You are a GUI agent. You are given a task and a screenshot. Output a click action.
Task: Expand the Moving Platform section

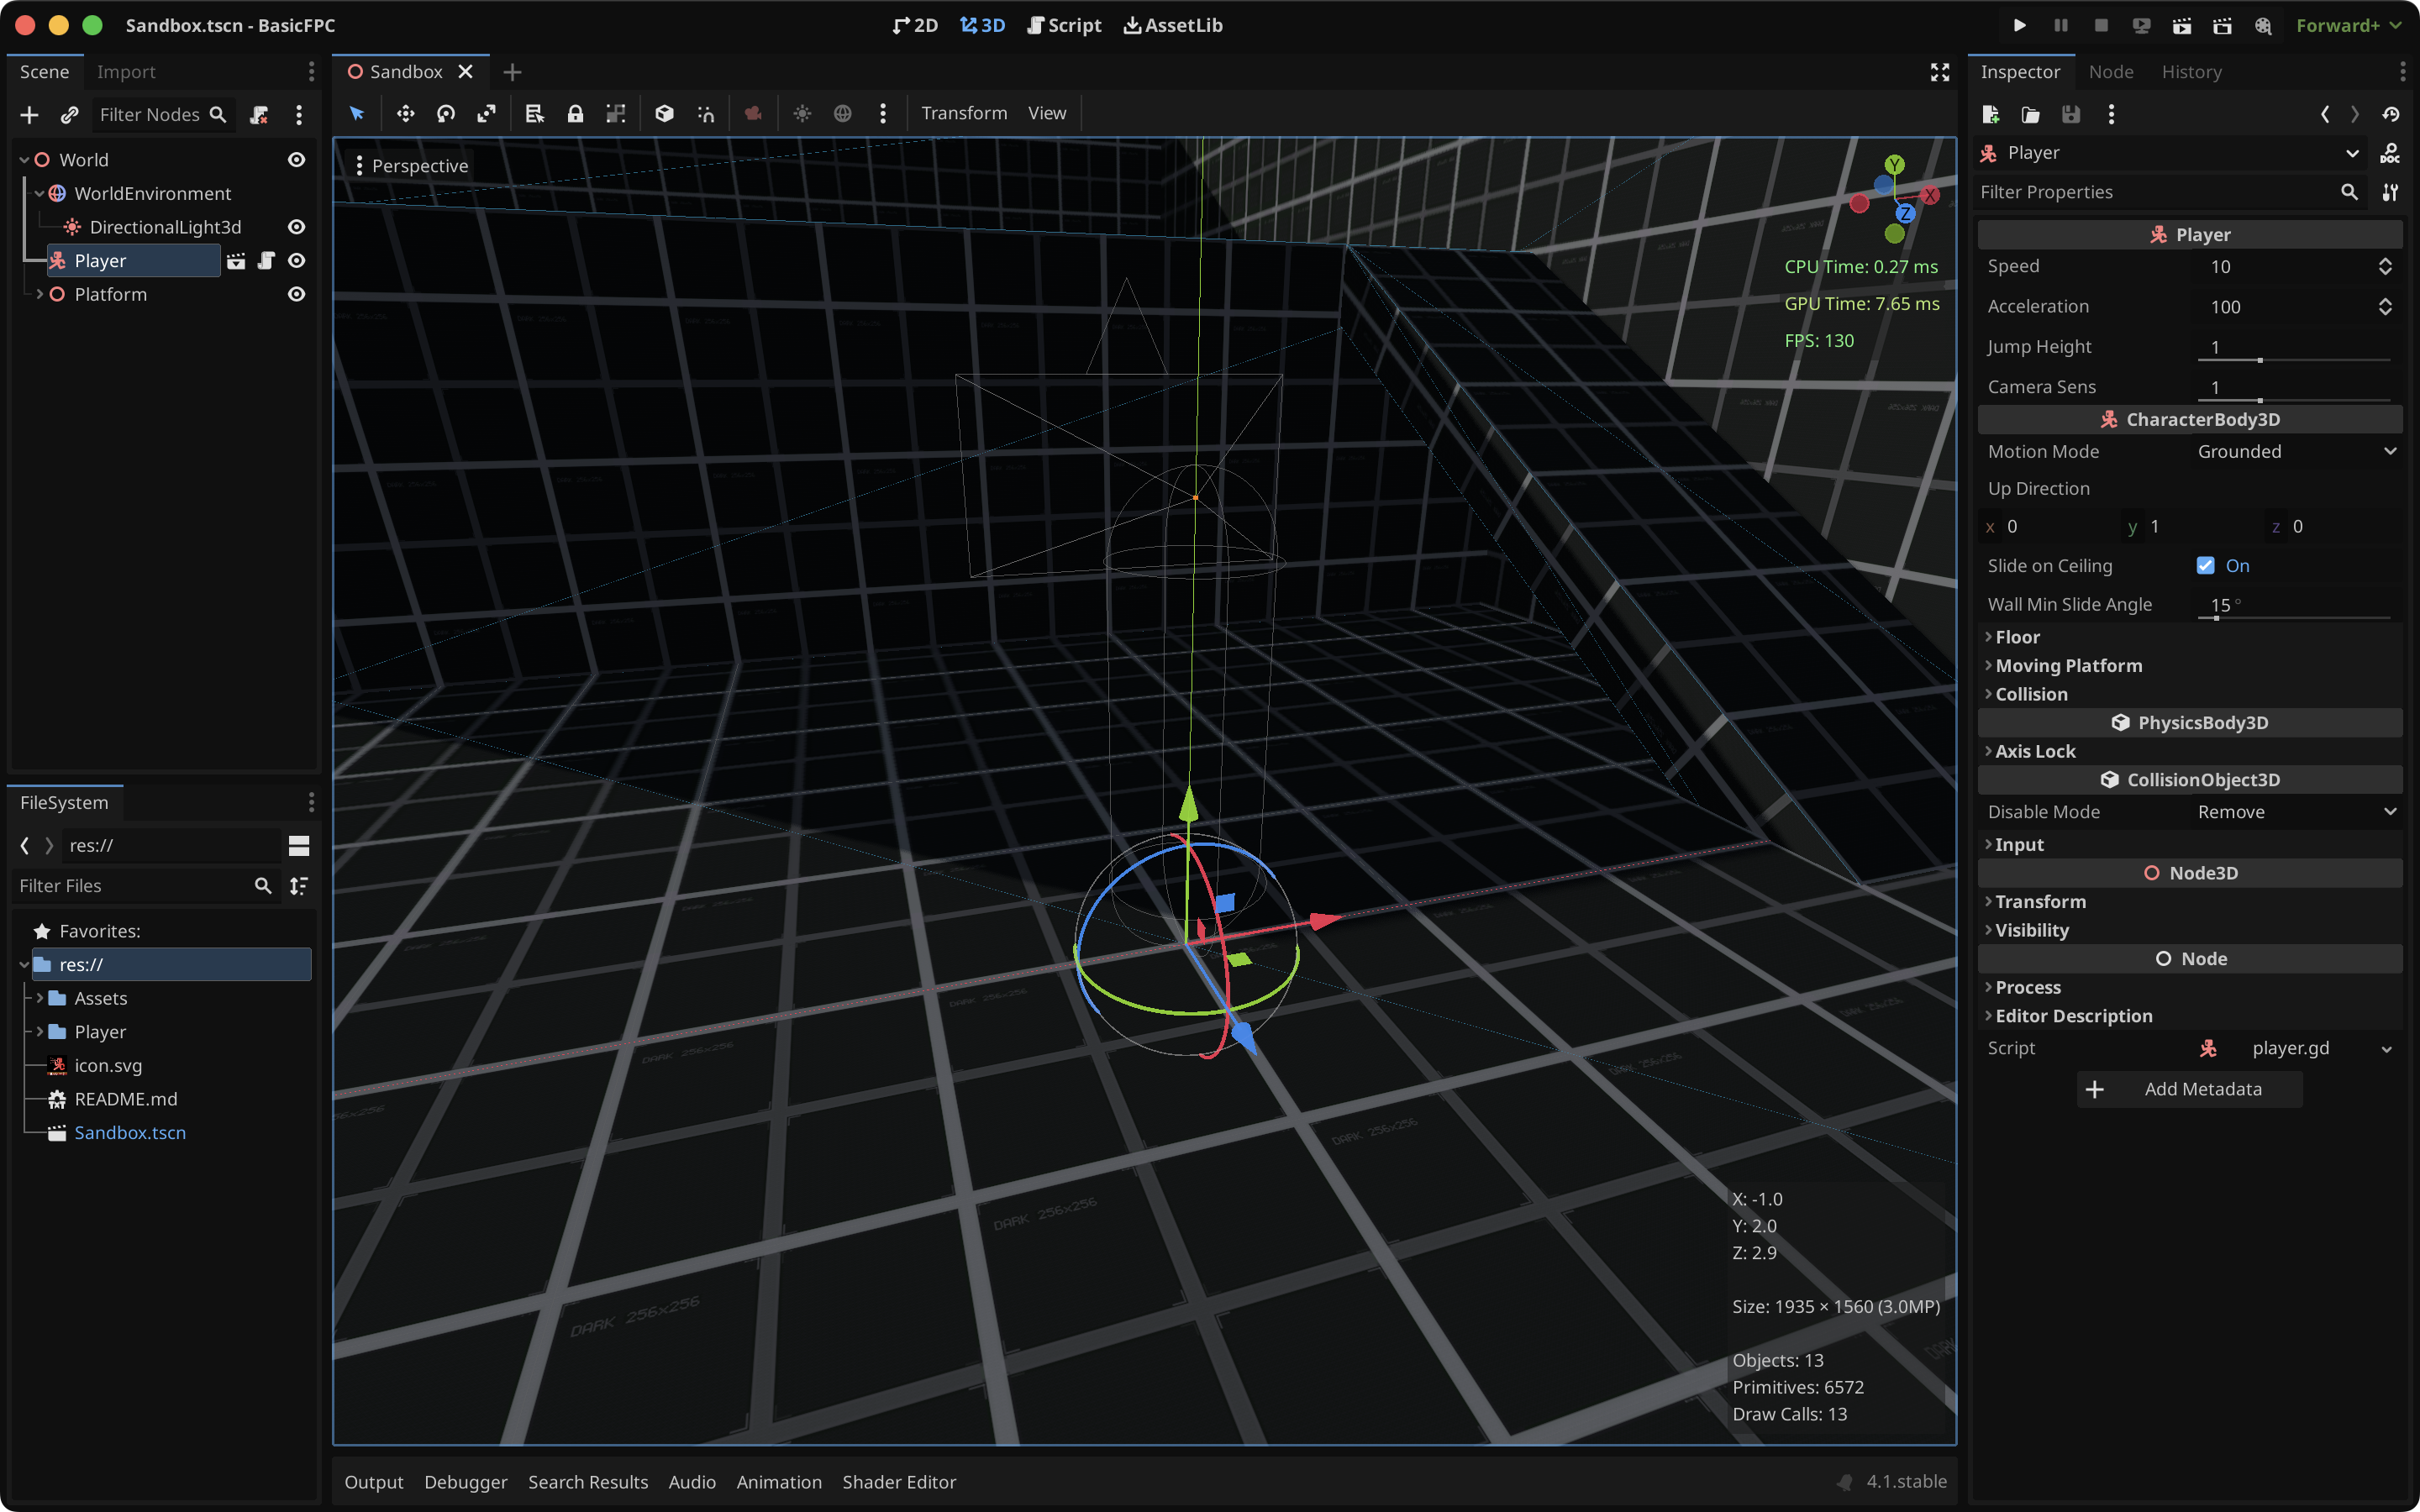pos(2066,665)
